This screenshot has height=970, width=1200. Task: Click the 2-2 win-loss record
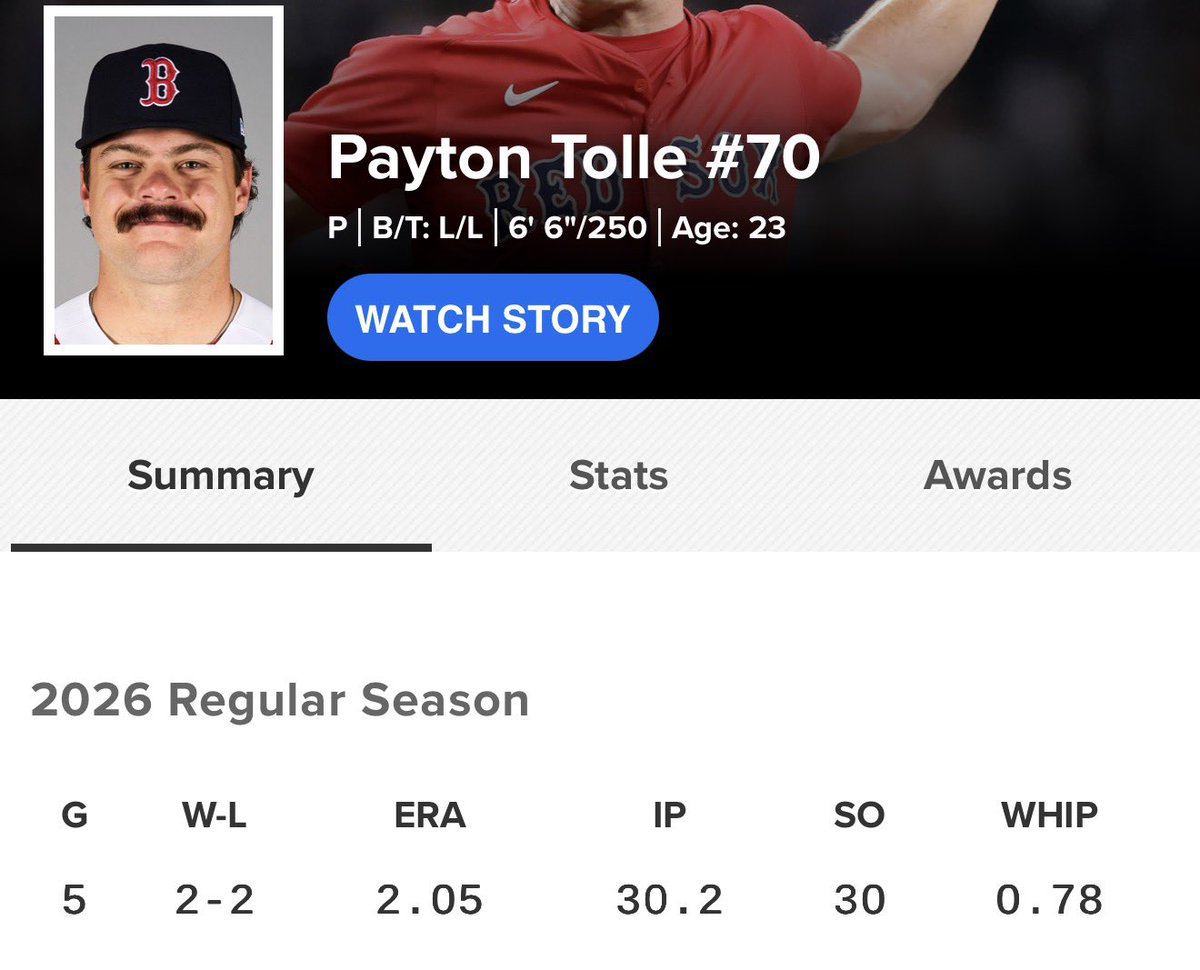(x=214, y=901)
